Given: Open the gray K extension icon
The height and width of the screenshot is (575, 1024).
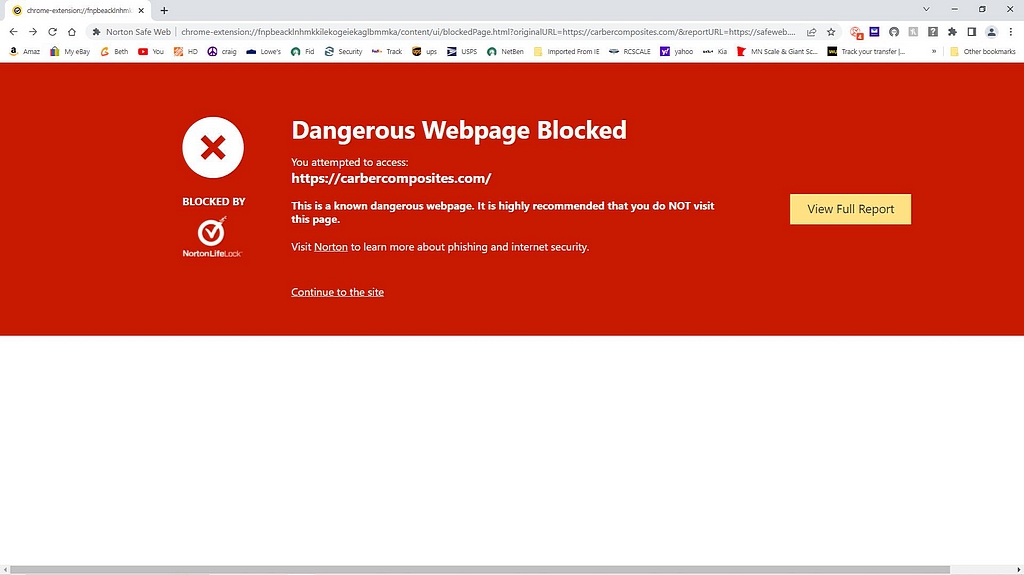Looking at the screenshot, I should 913,32.
